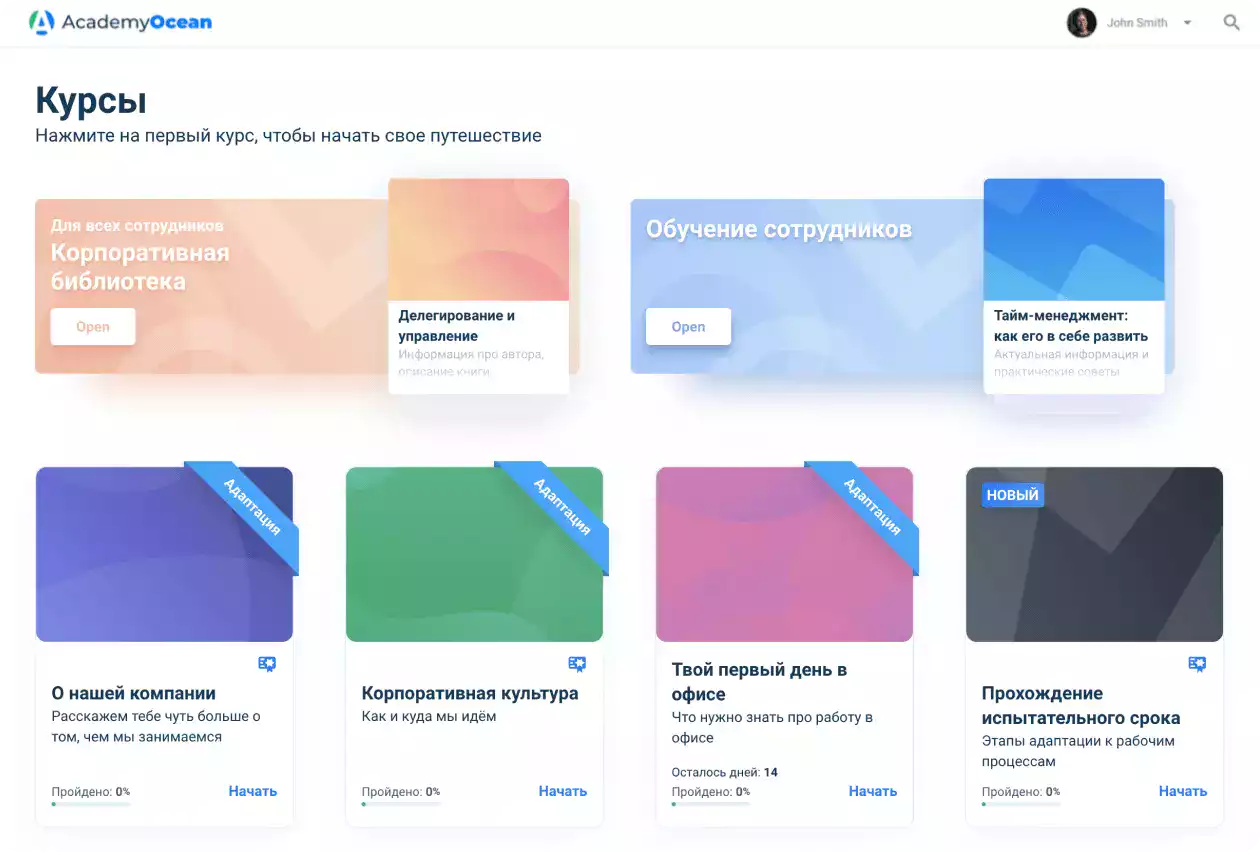Start the 'Твой первый день в офисе' course
The height and width of the screenshot is (852, 1260).
coord(872,790)
